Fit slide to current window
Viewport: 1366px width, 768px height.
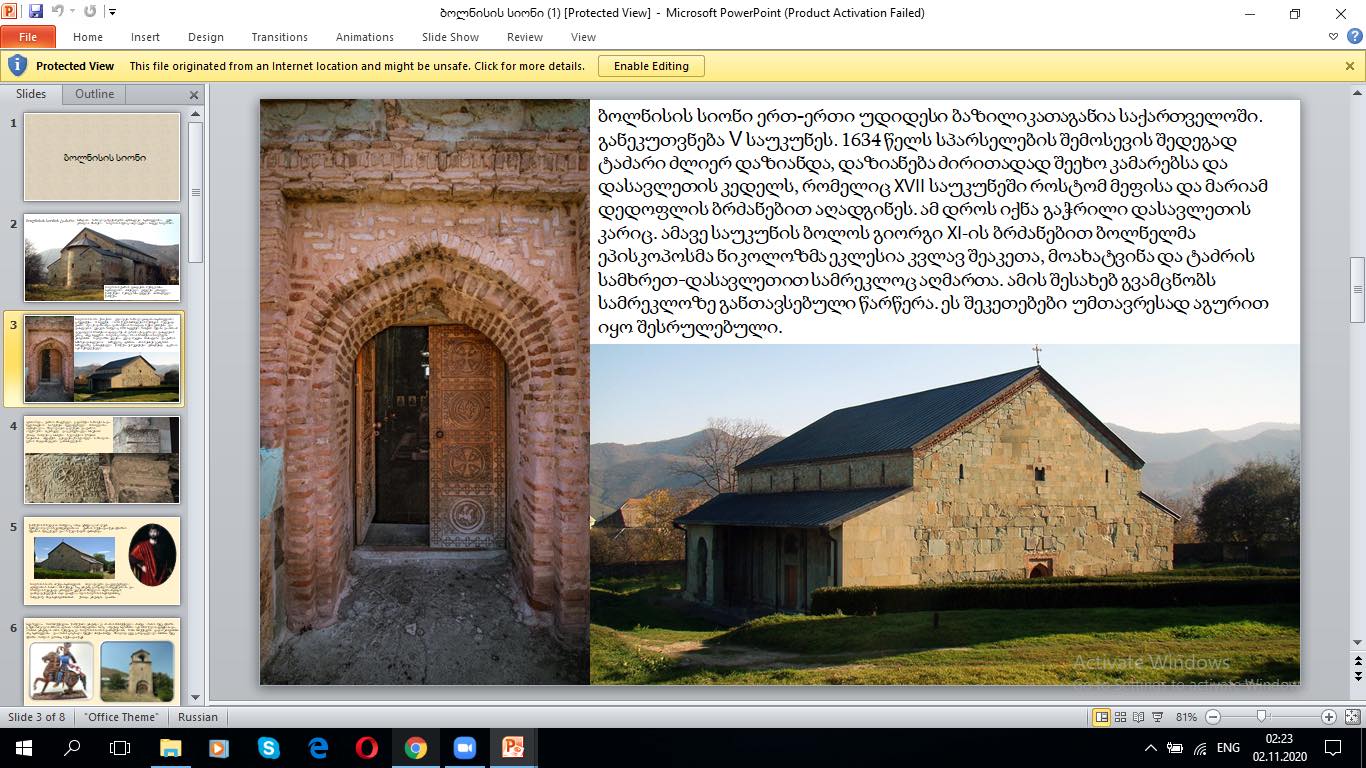(x=1351, y=717)
